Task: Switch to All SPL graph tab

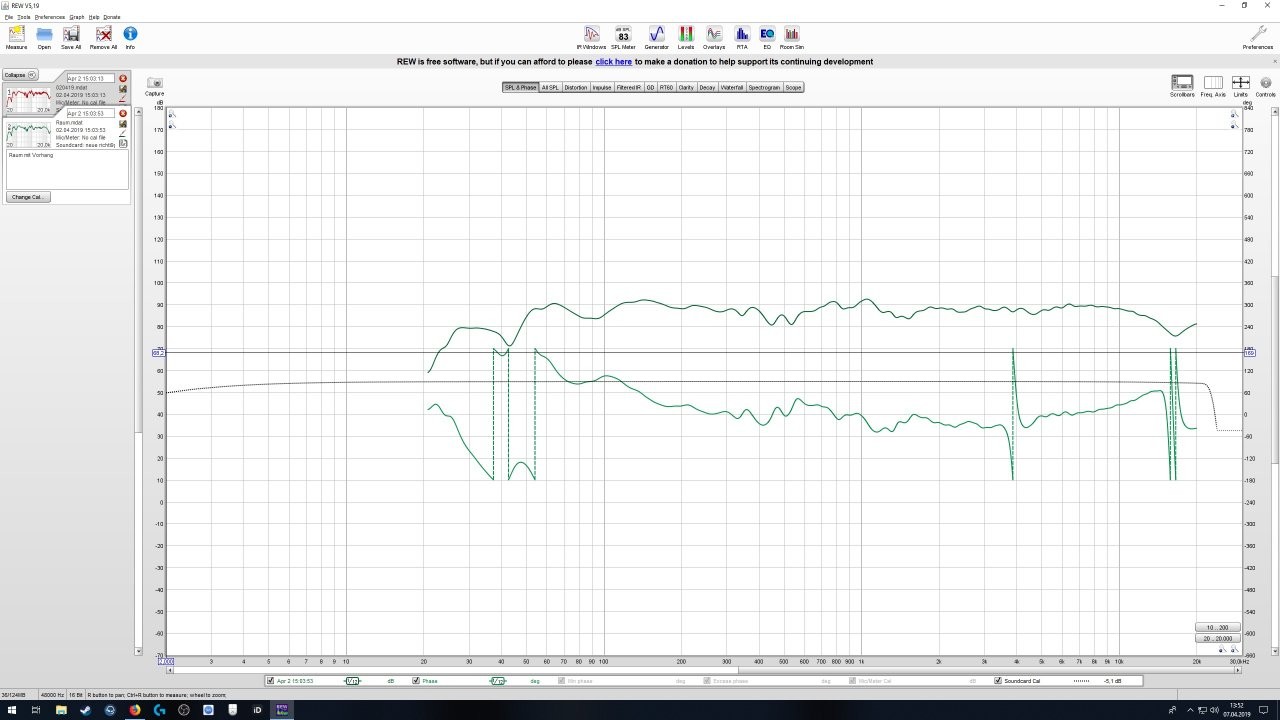Action: (x=550, y=87)
